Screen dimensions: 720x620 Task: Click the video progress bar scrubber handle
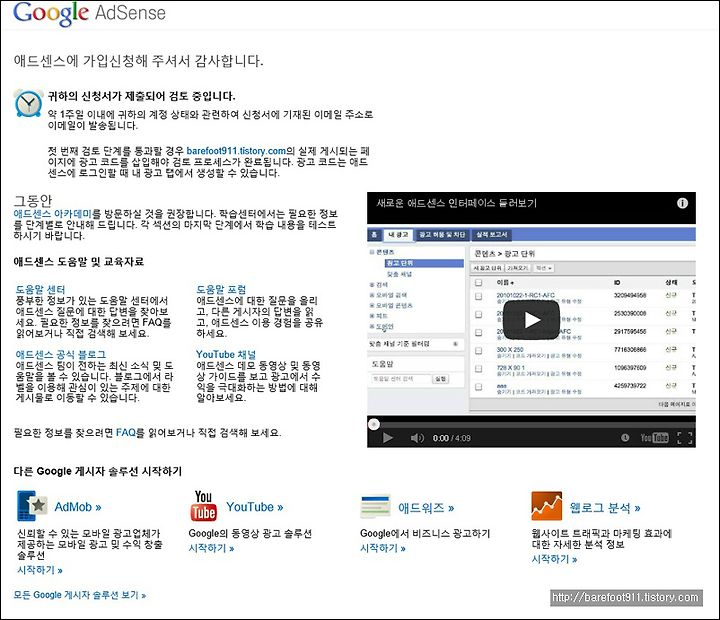(x=374, y=424)
